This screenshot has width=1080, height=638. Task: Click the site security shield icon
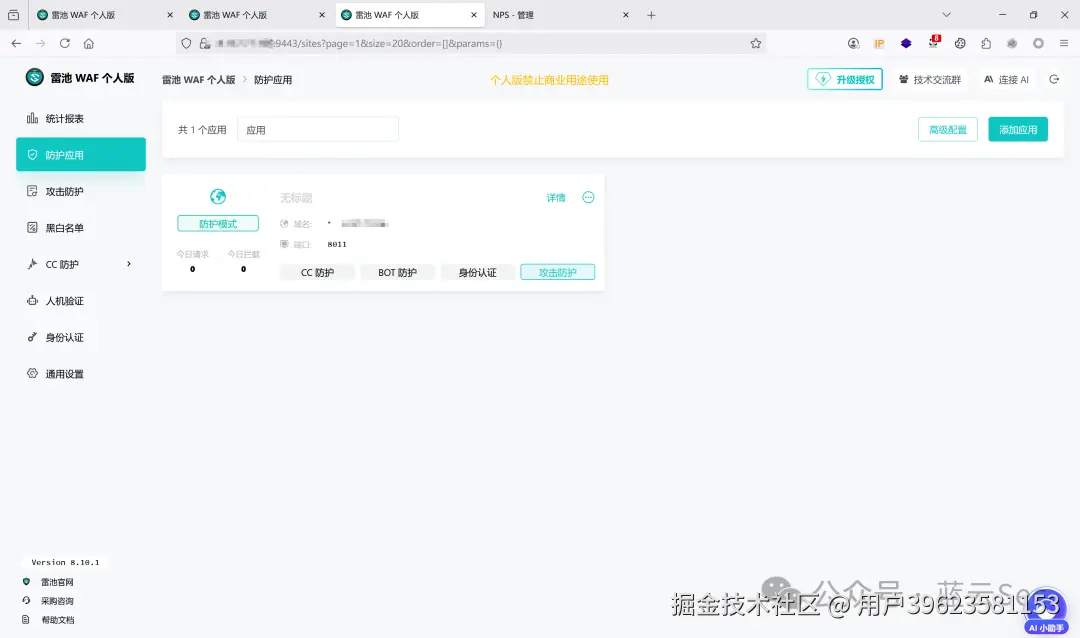pyautogui.click(x=186, y=43)
